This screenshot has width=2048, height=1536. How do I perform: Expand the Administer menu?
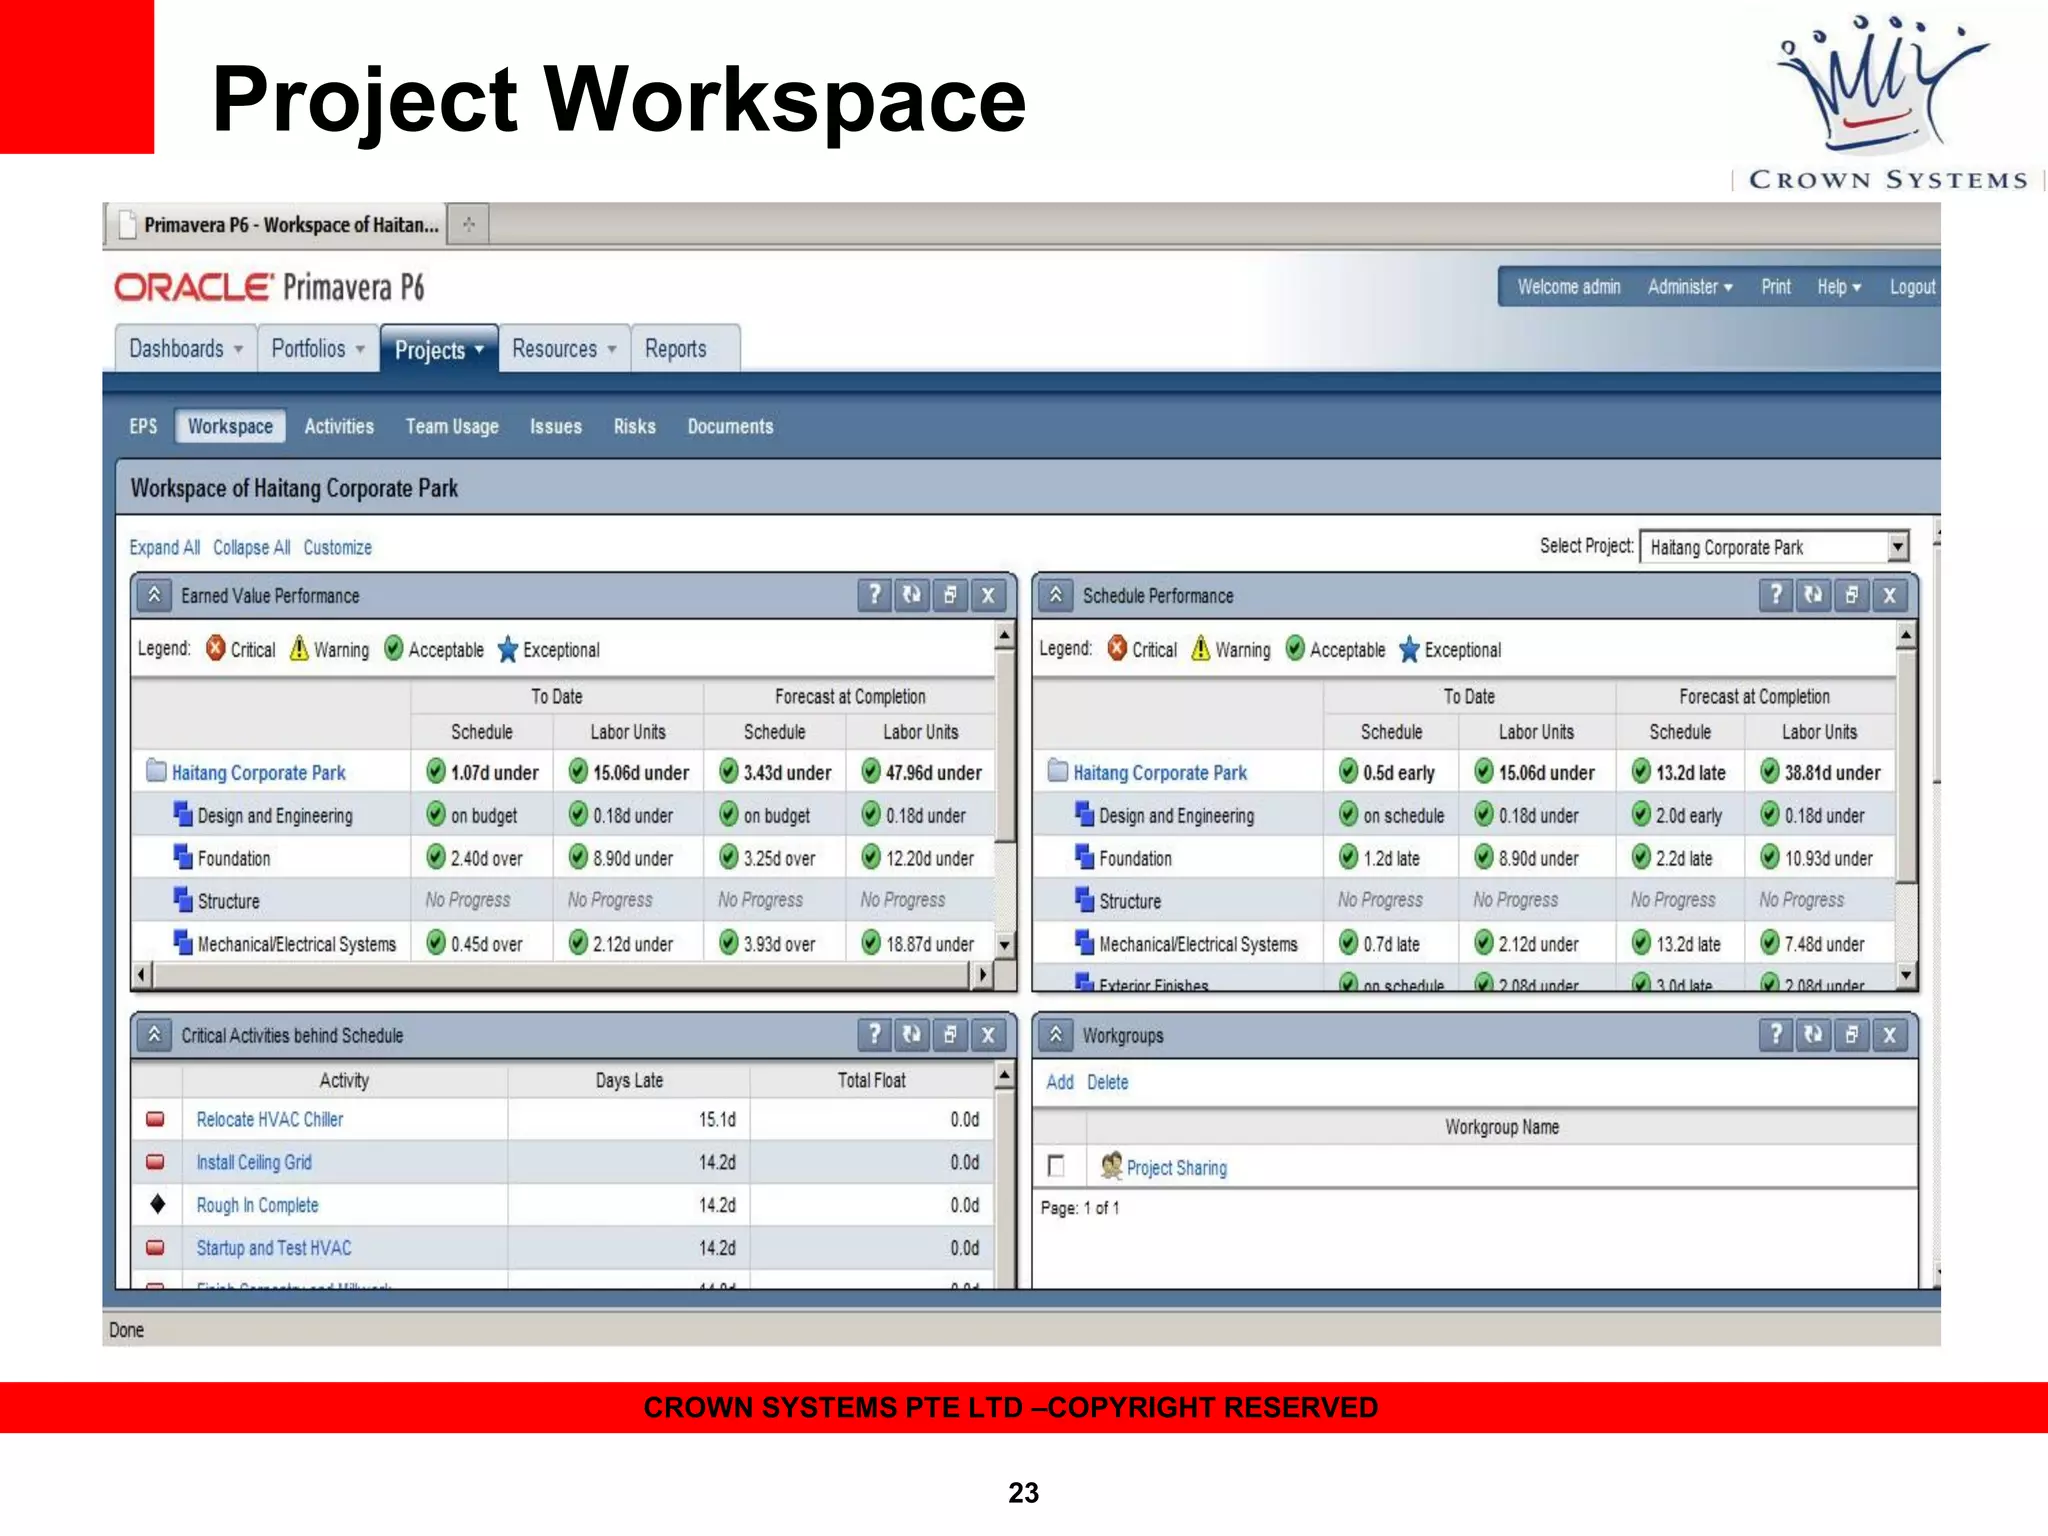pyautogui.click(x=1690, y=287)
